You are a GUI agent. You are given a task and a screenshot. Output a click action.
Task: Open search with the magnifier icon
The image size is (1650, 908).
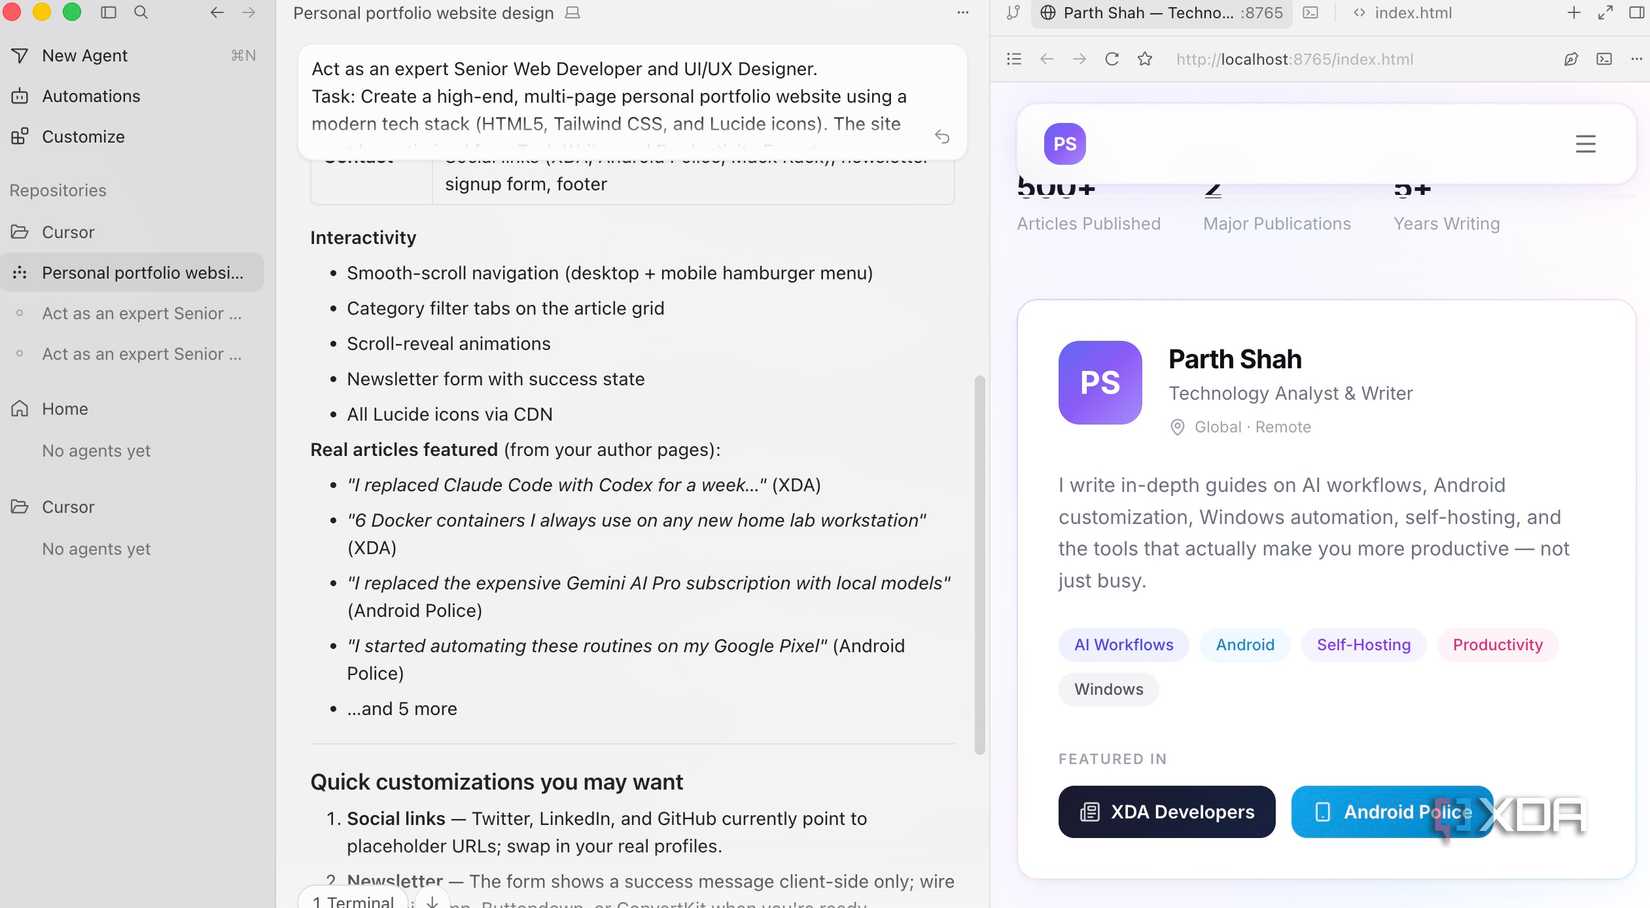point(141,13)
